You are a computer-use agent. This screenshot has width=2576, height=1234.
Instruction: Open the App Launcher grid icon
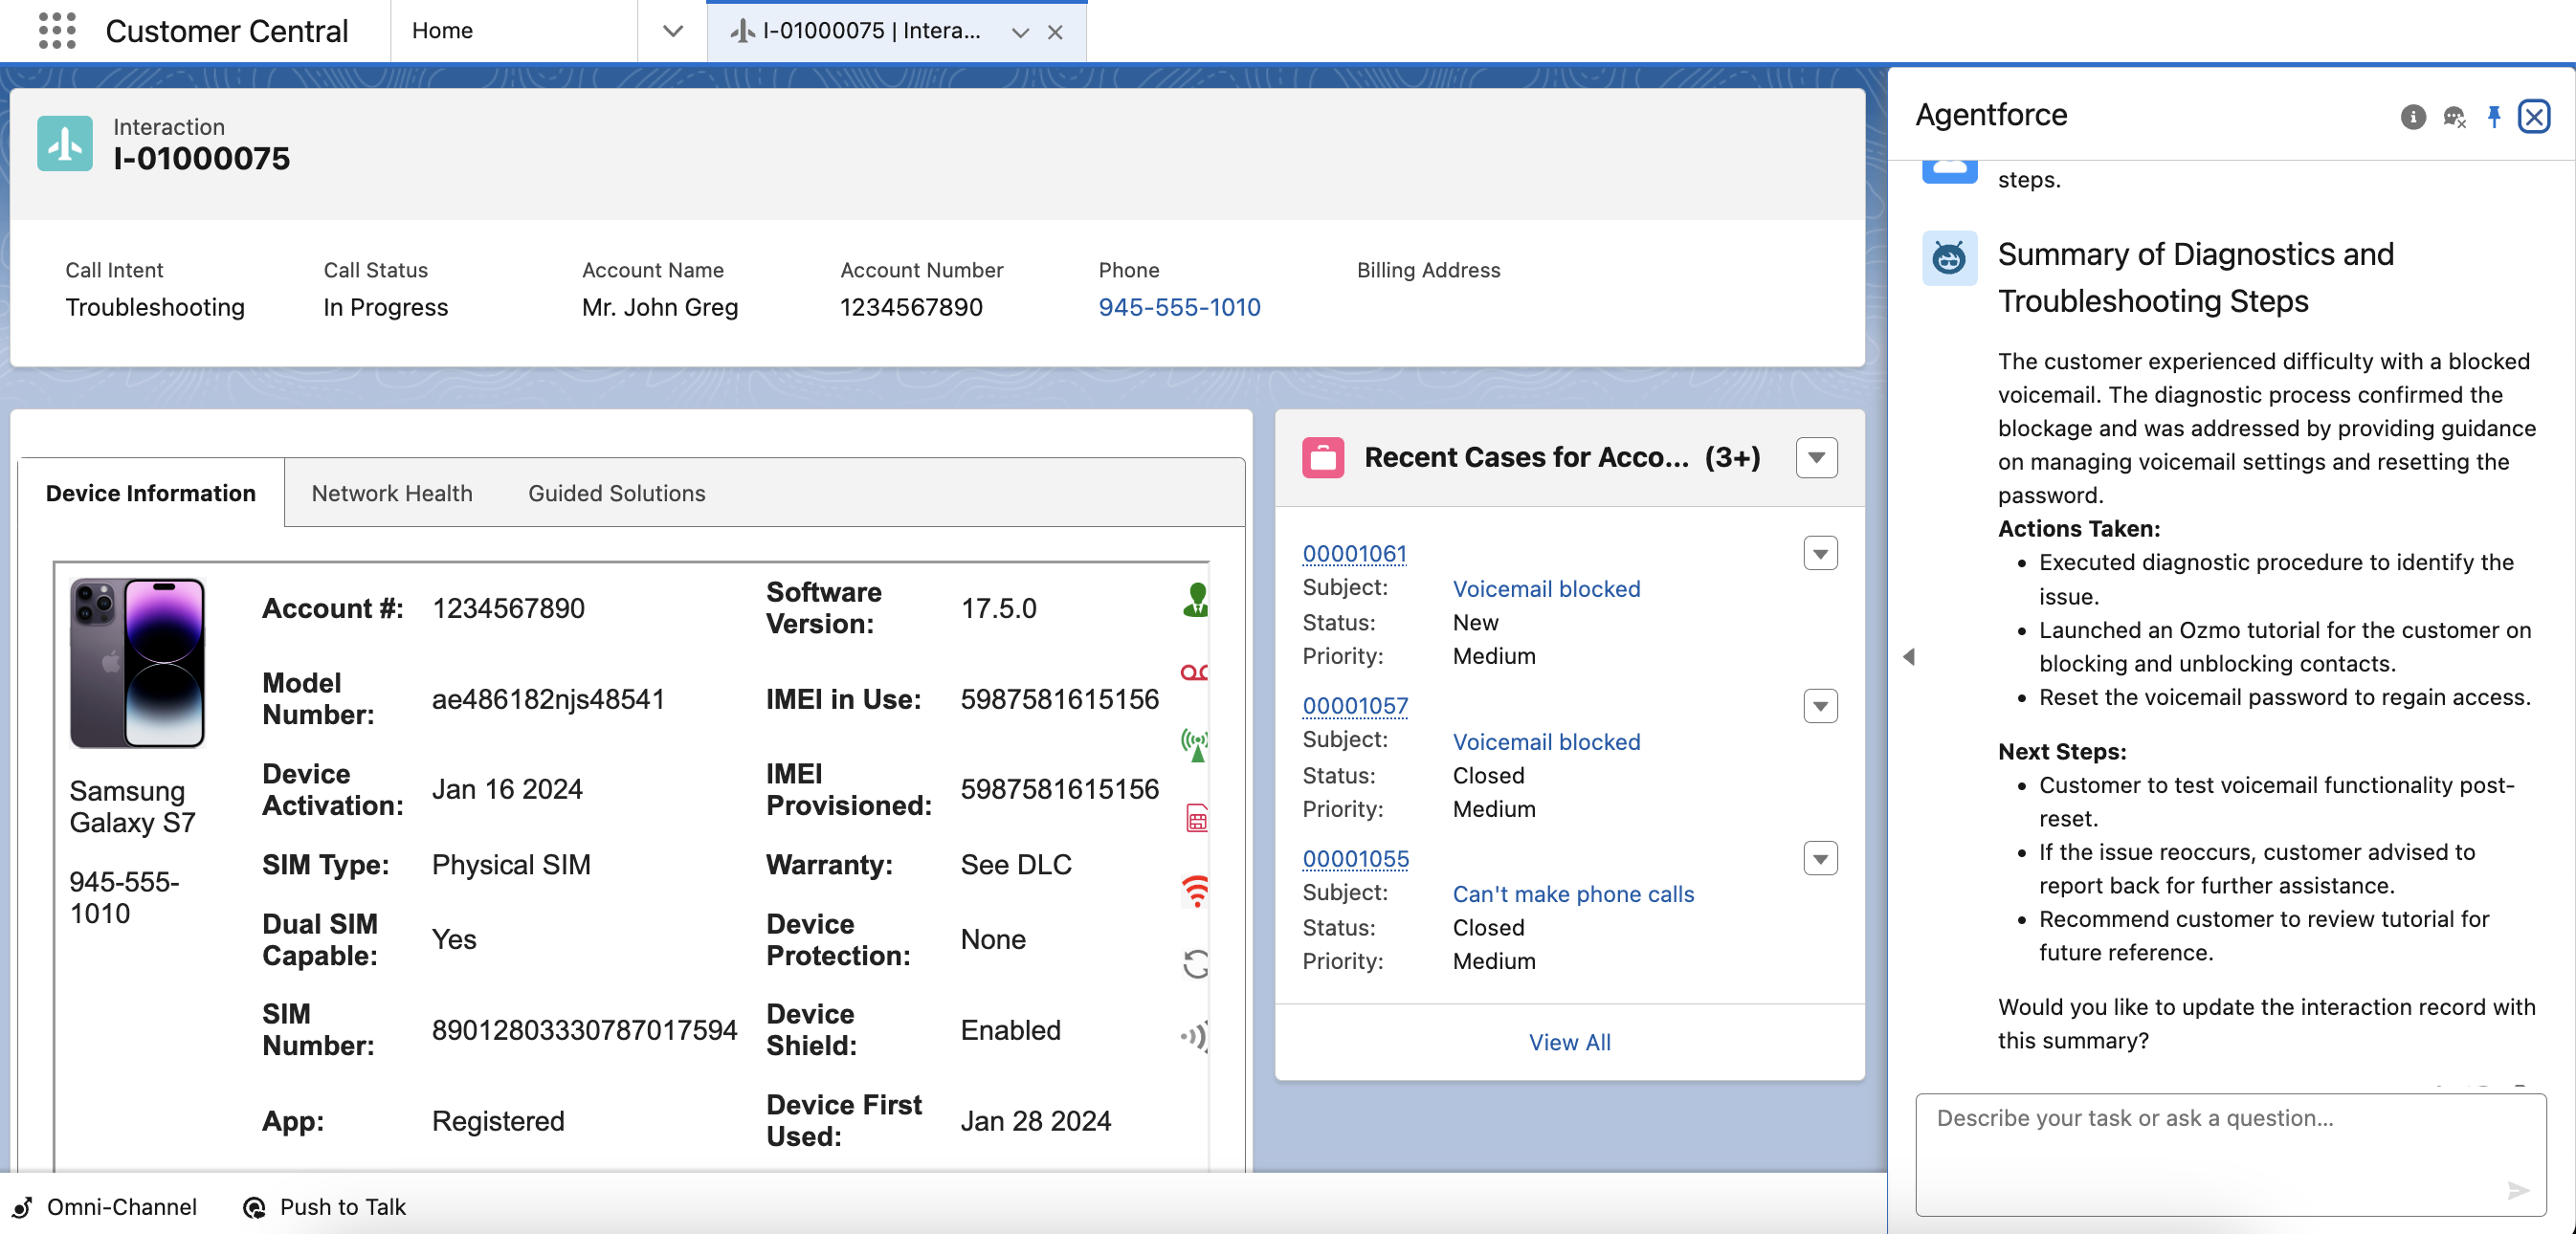click(x=56, y=30)
